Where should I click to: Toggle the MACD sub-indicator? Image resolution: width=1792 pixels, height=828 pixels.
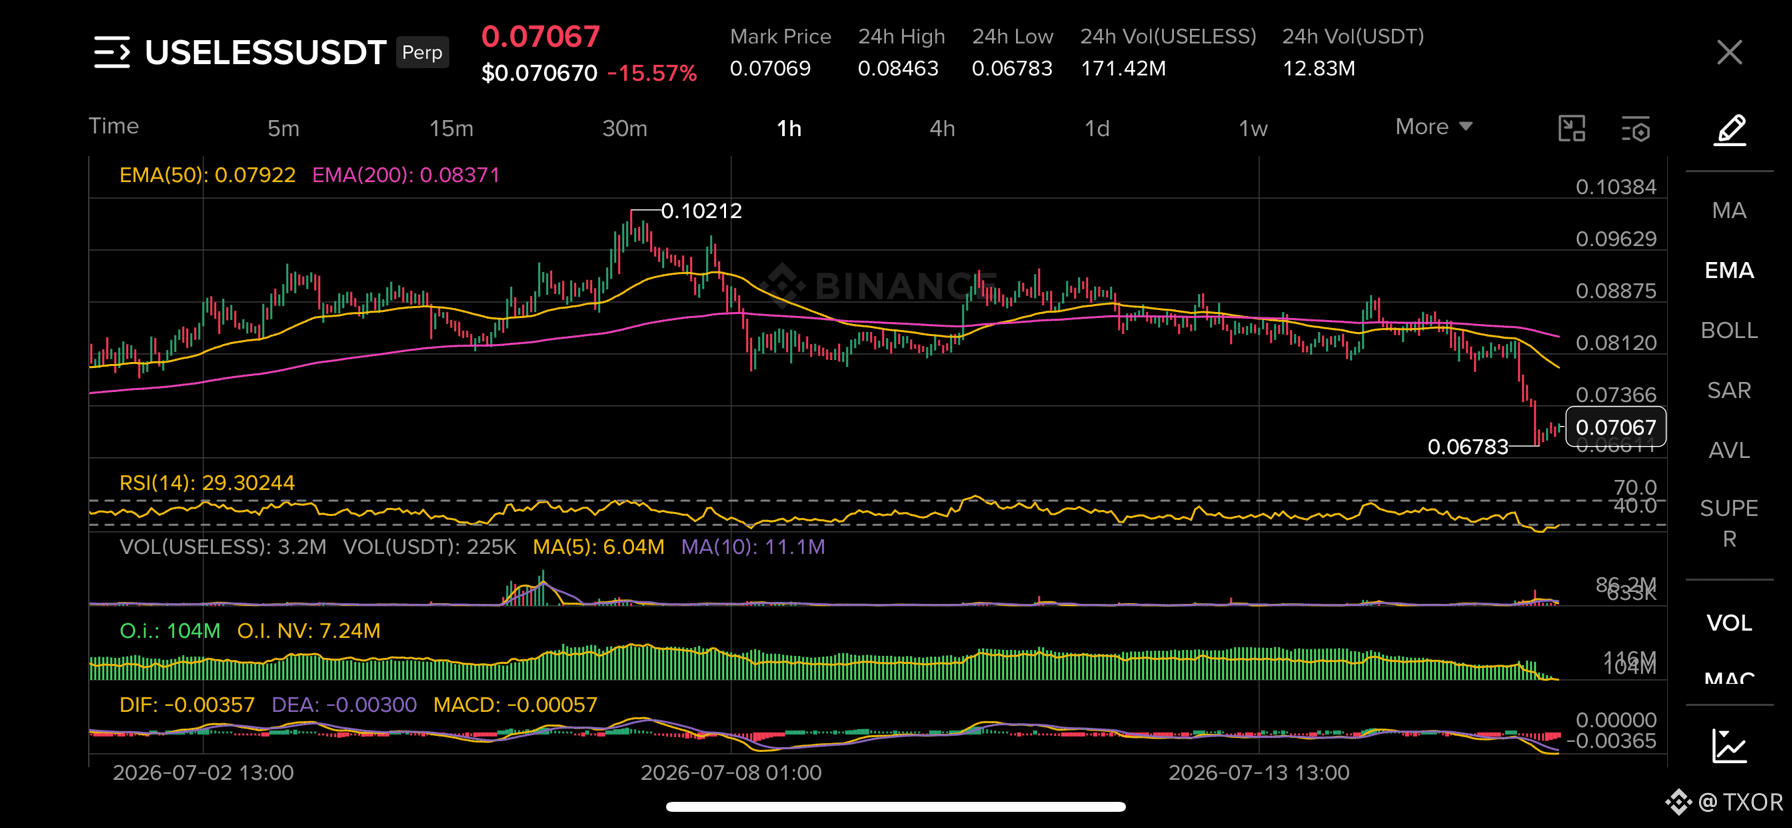tap(1729, 677)
